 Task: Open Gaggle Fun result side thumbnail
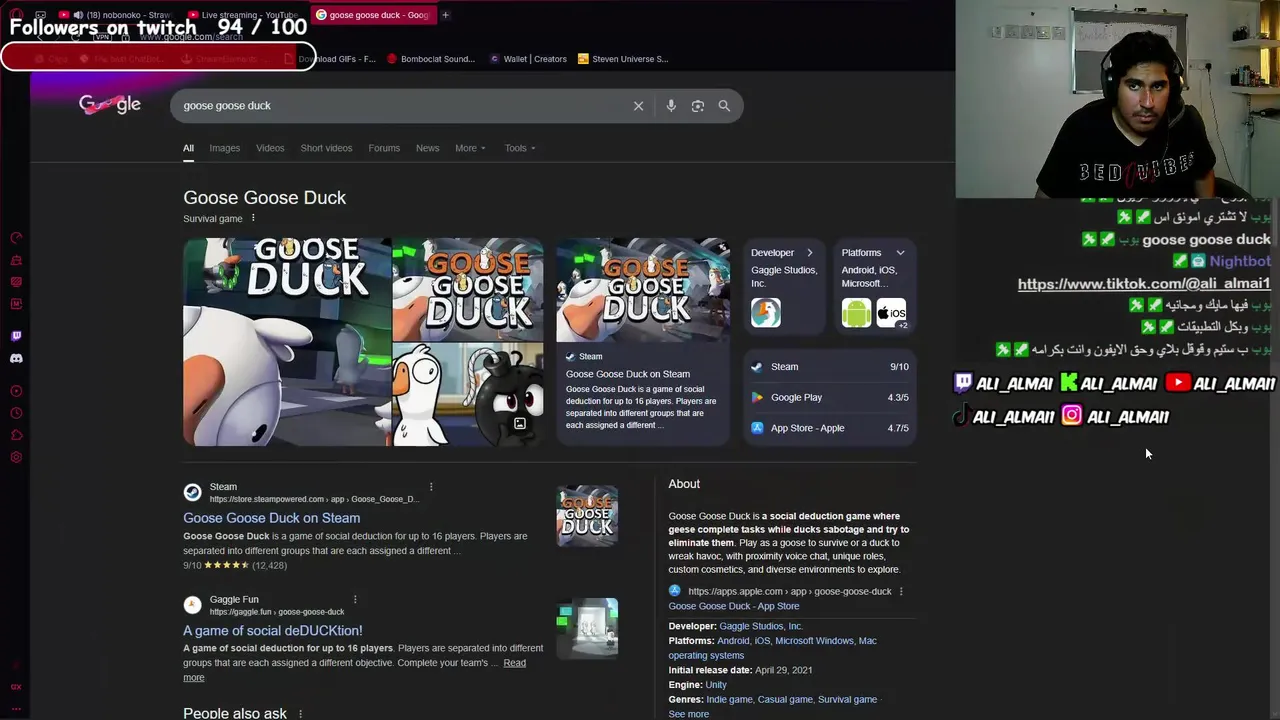[x=587, y=628]
